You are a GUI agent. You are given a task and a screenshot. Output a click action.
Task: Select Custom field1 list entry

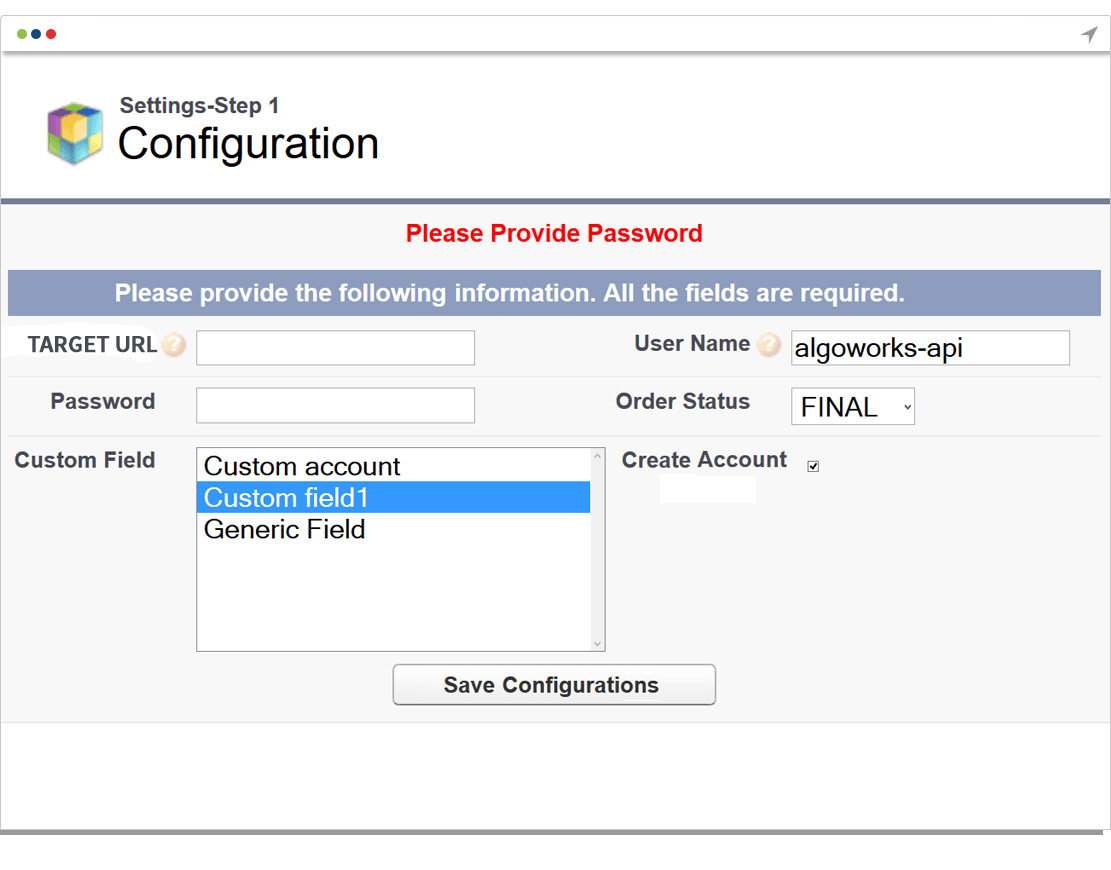(x=393, y=497)
